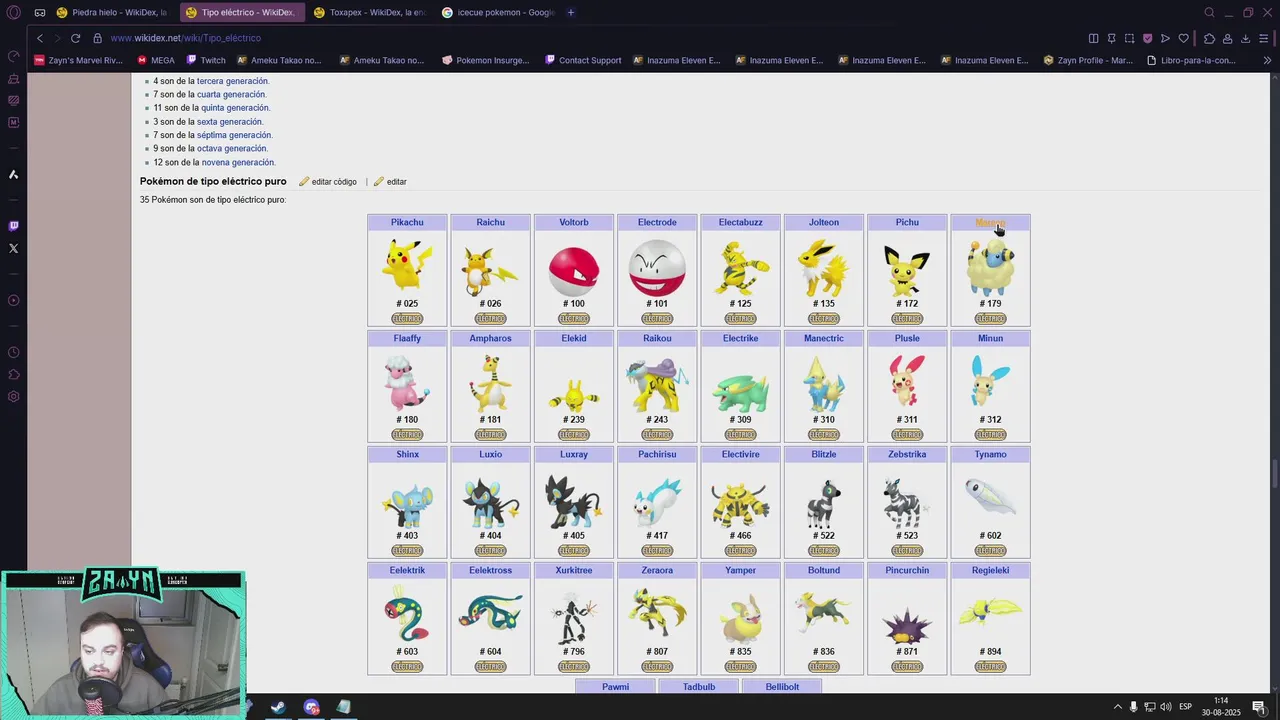1280x720 pixels.
Task: Click the taskbar volume speaker icon
Action: click(x=1166, y=707)
